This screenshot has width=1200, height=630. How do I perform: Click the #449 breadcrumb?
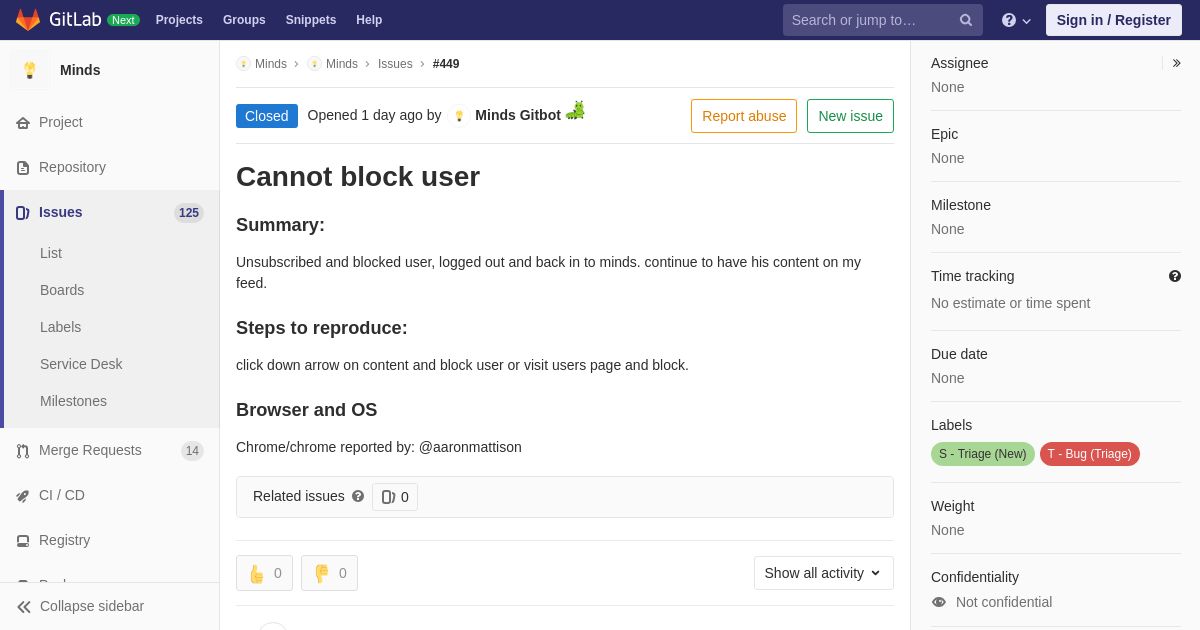coord(446,64)
